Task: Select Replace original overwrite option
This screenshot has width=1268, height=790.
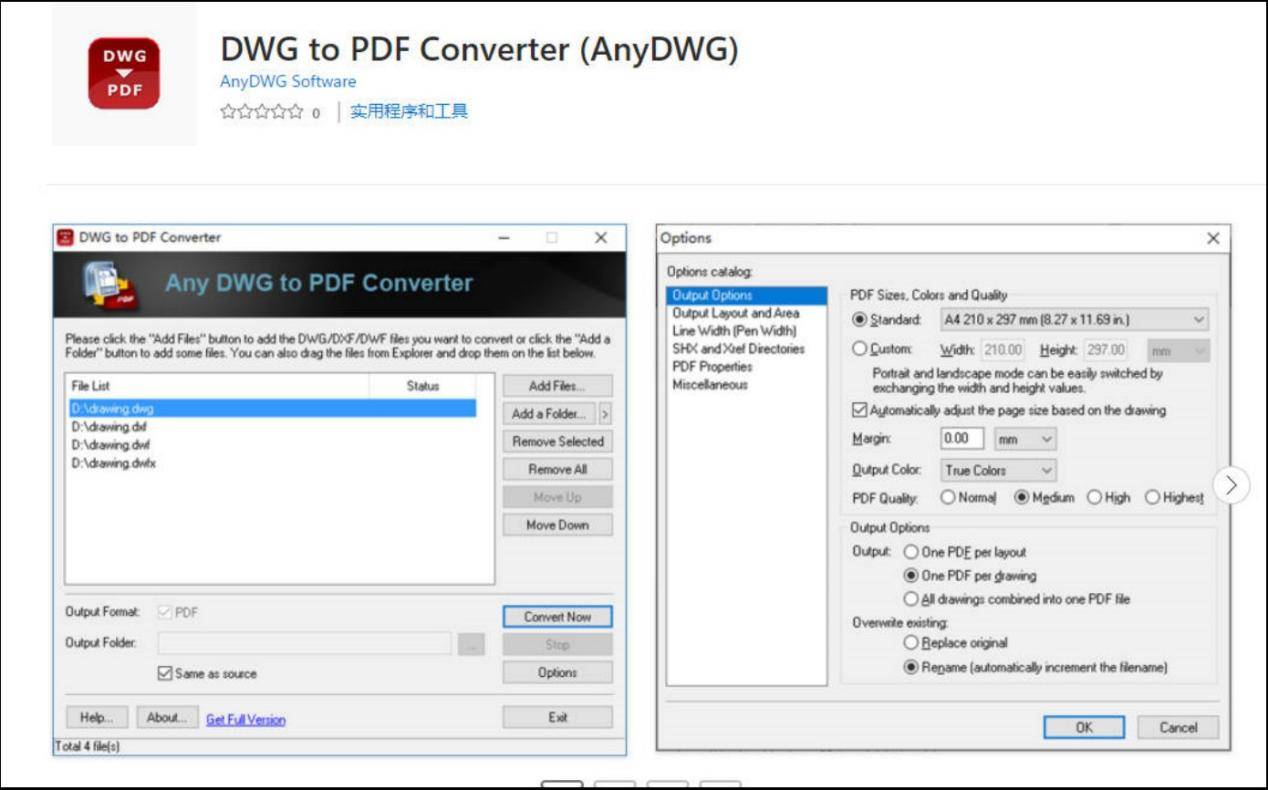Action: click(910, 643)
